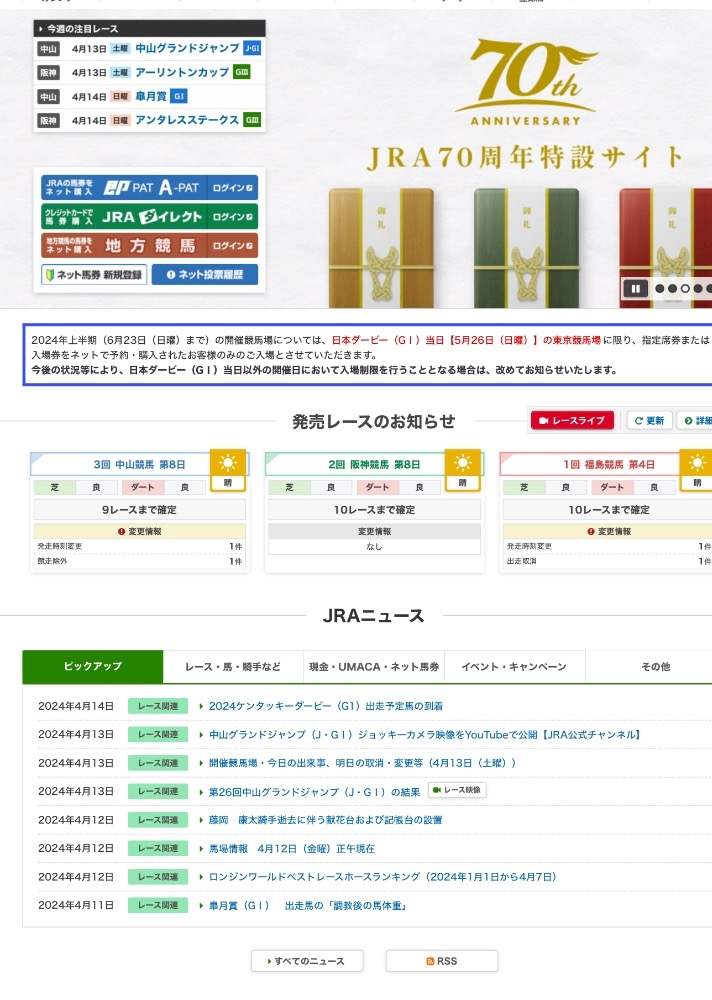Screen dimensions: 712x1000
Task: Log in to 即PAT A-PAT
Action: (150, 188)
